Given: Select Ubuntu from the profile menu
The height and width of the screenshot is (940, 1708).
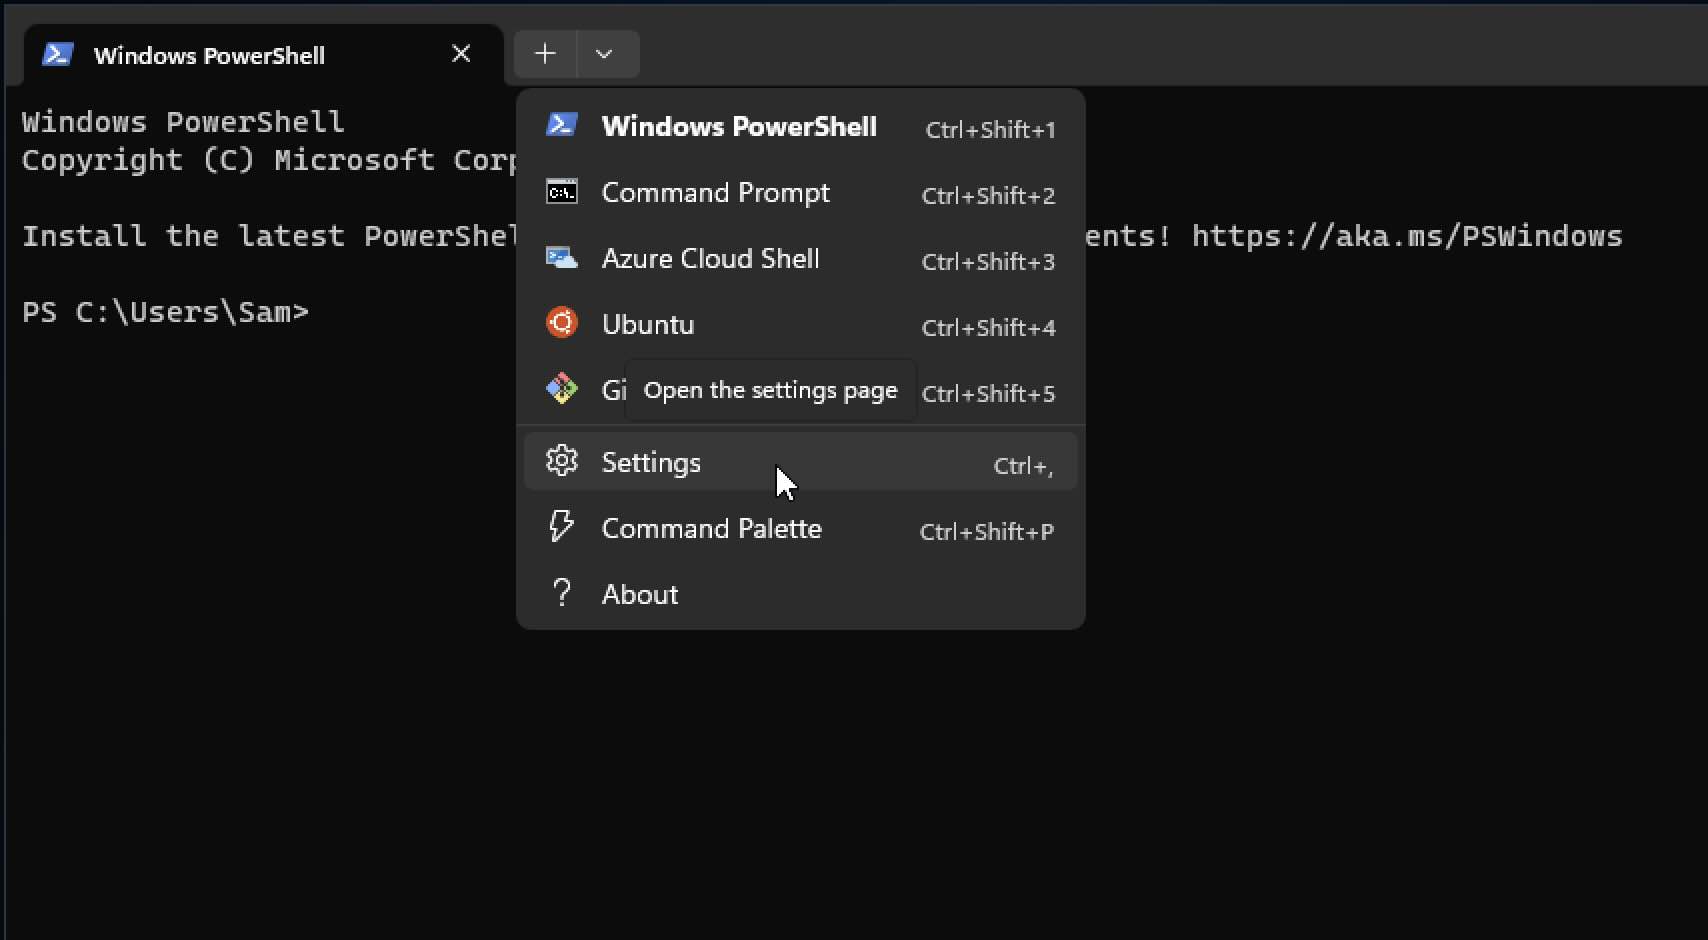Looking at the screenshot, I should 647,323.
